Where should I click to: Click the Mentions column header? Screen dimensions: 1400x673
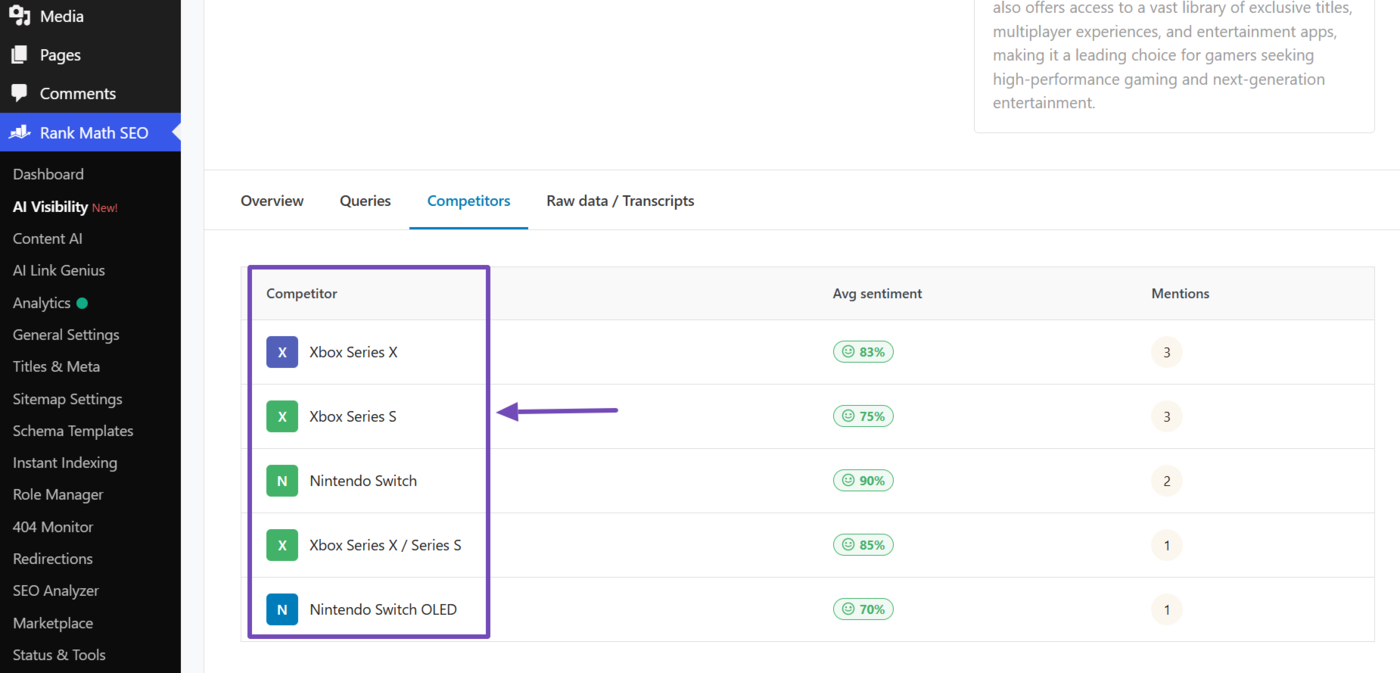[1180, 294]
